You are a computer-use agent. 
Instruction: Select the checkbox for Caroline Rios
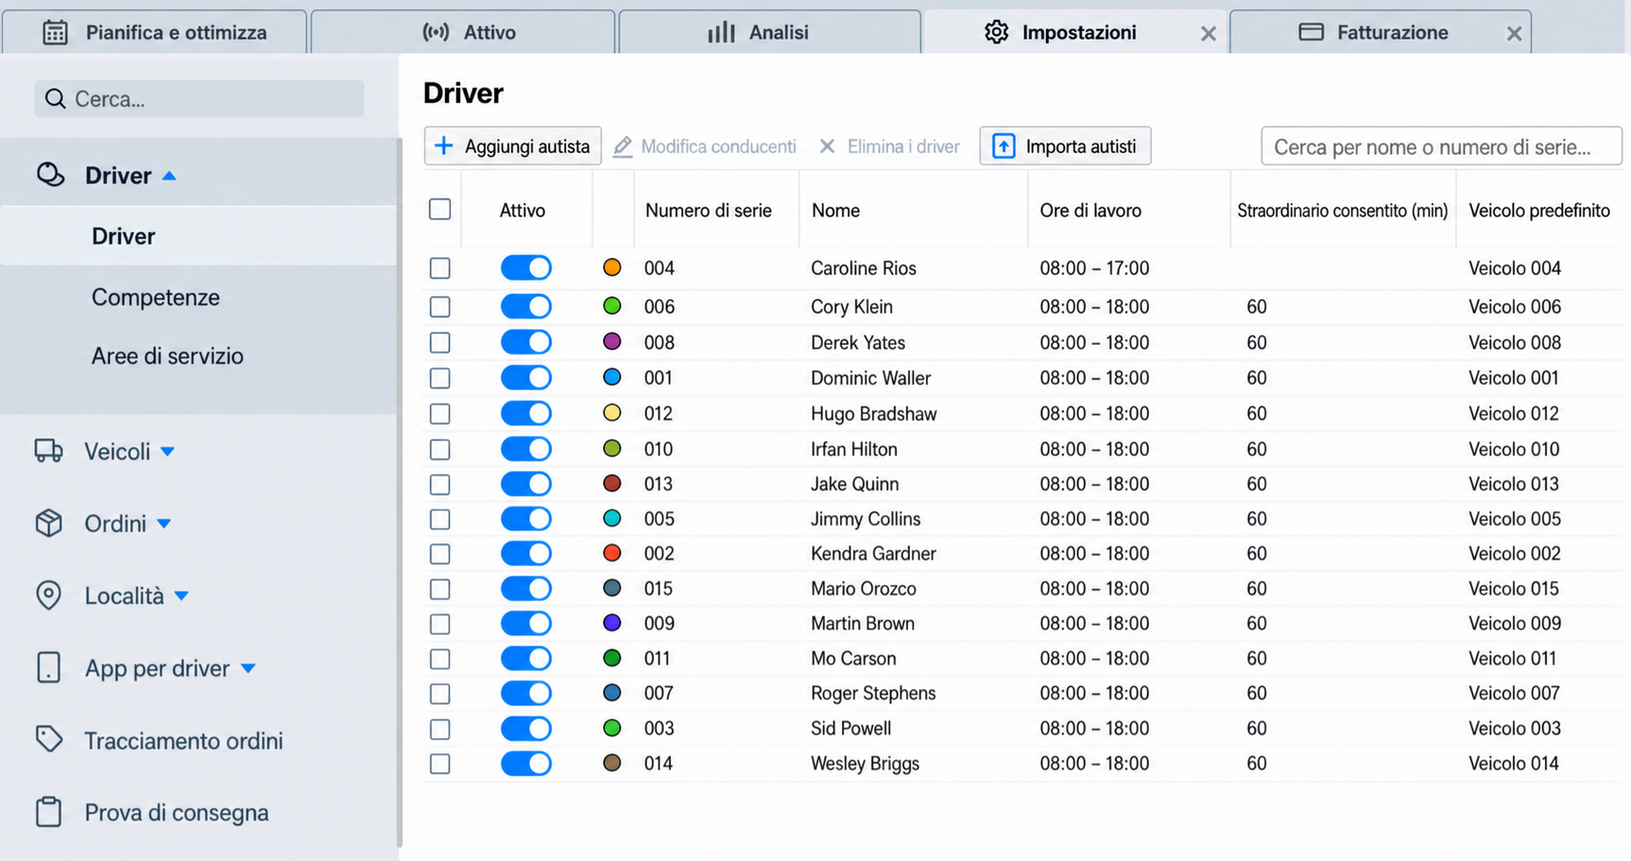click(440, 268)
